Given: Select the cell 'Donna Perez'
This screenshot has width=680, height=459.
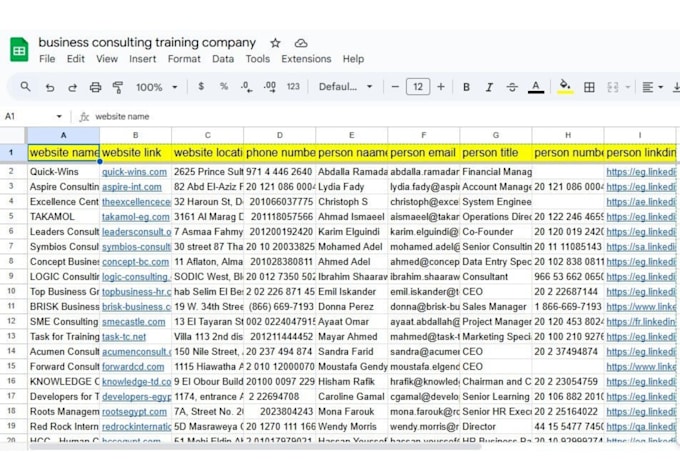Looking at the screenshot, I should pyautogui.click(x=352, y=307).
